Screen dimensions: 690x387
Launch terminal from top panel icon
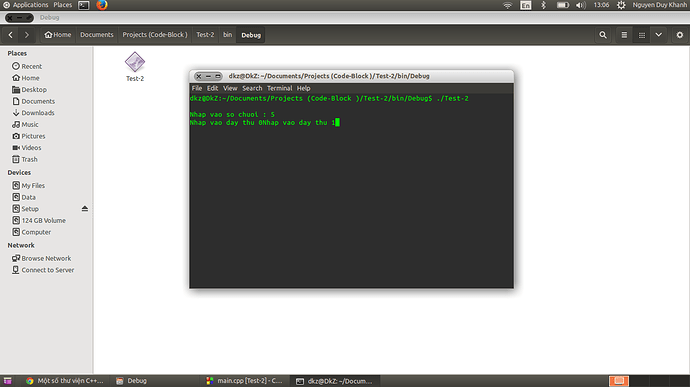coord(84,5)
